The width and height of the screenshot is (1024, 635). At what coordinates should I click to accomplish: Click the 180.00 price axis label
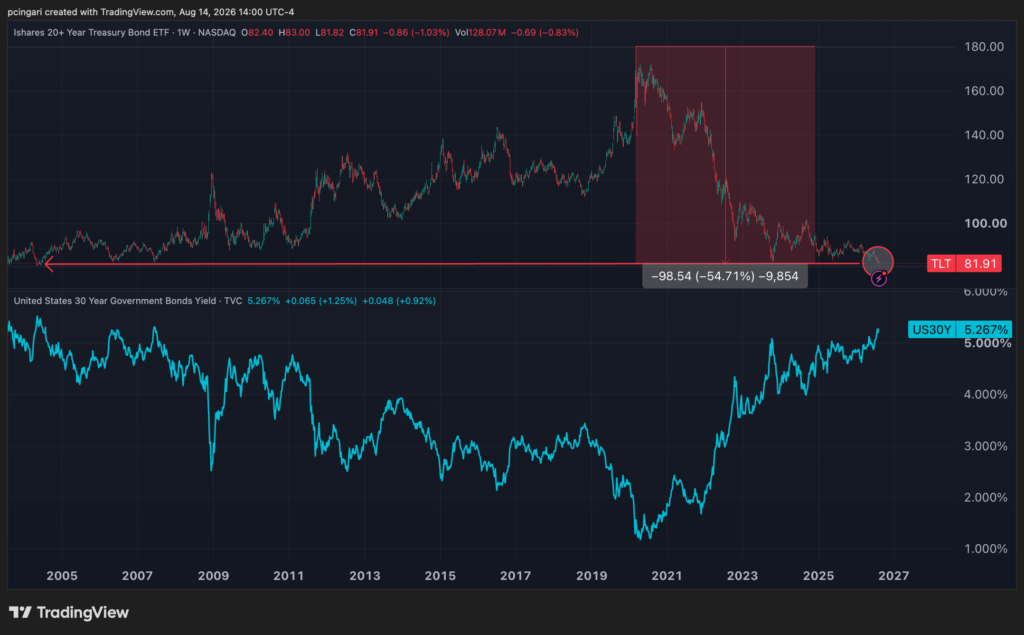[x=984, y=46]
